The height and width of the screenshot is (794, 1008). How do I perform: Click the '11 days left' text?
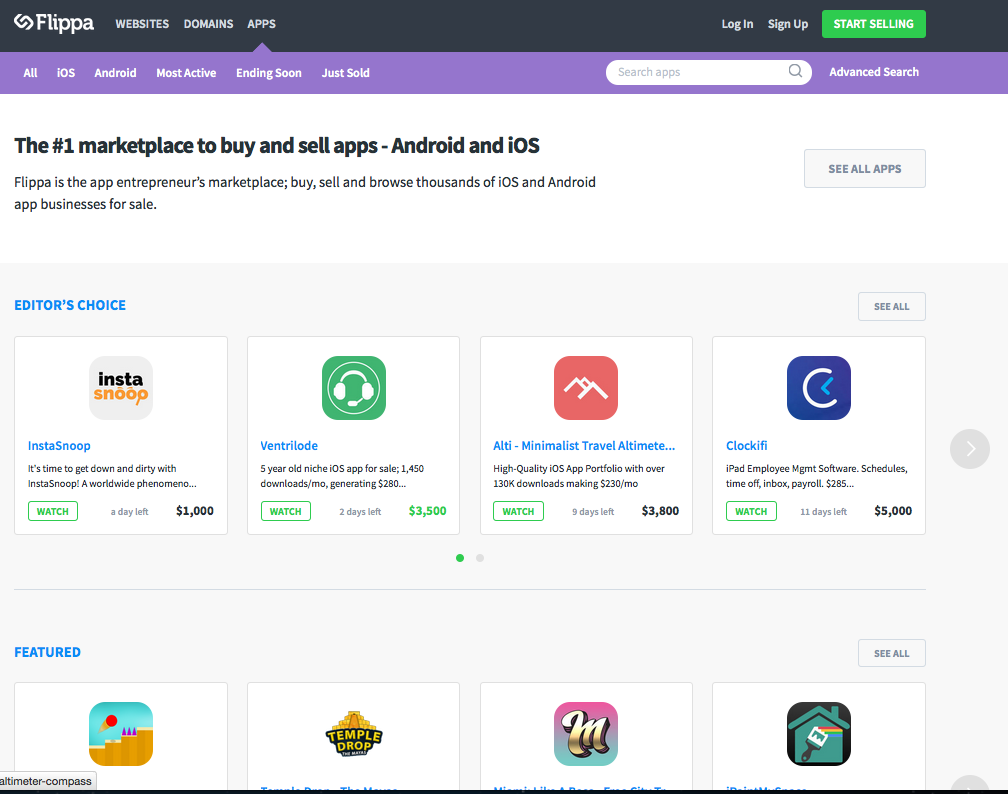[824, 512]
